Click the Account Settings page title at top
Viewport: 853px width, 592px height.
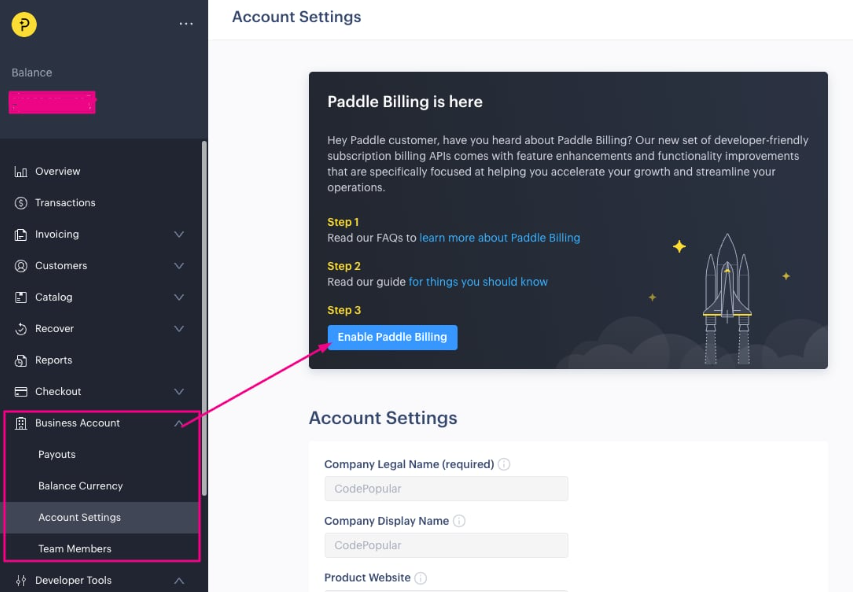tap(296, 17)
